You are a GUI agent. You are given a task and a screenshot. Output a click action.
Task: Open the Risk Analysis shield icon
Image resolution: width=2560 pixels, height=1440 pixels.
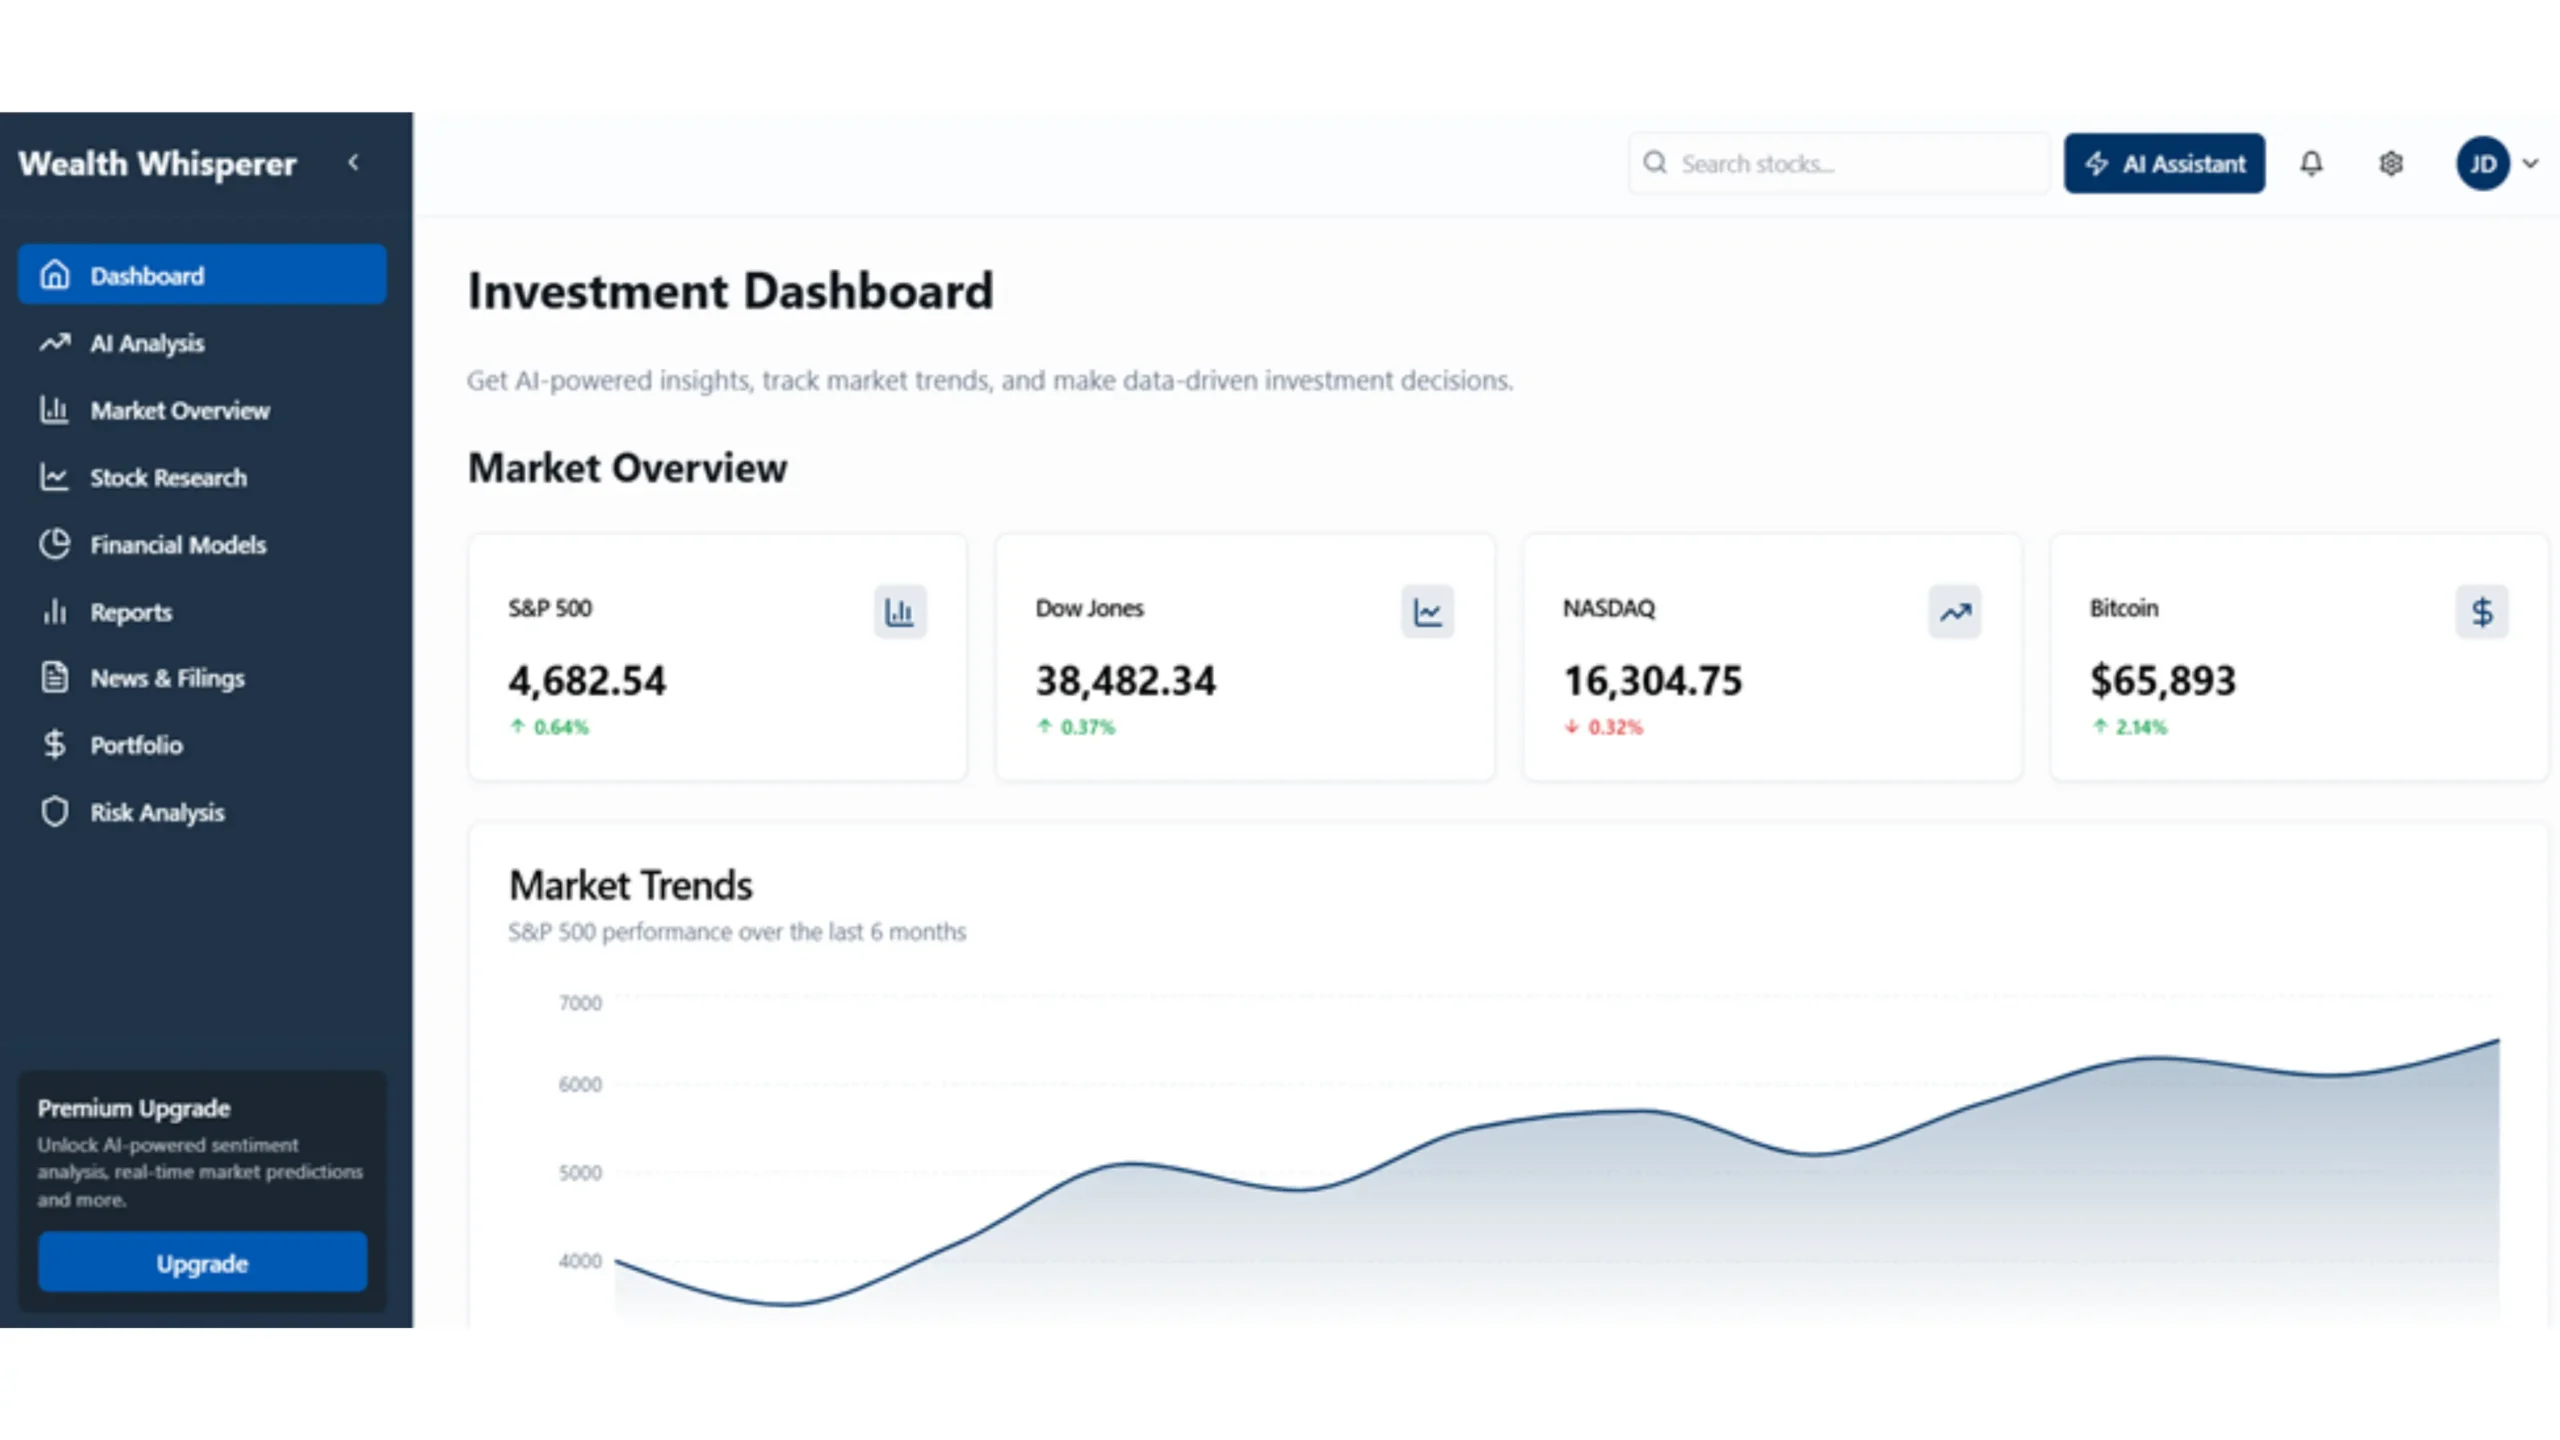[x=54, y=812]
